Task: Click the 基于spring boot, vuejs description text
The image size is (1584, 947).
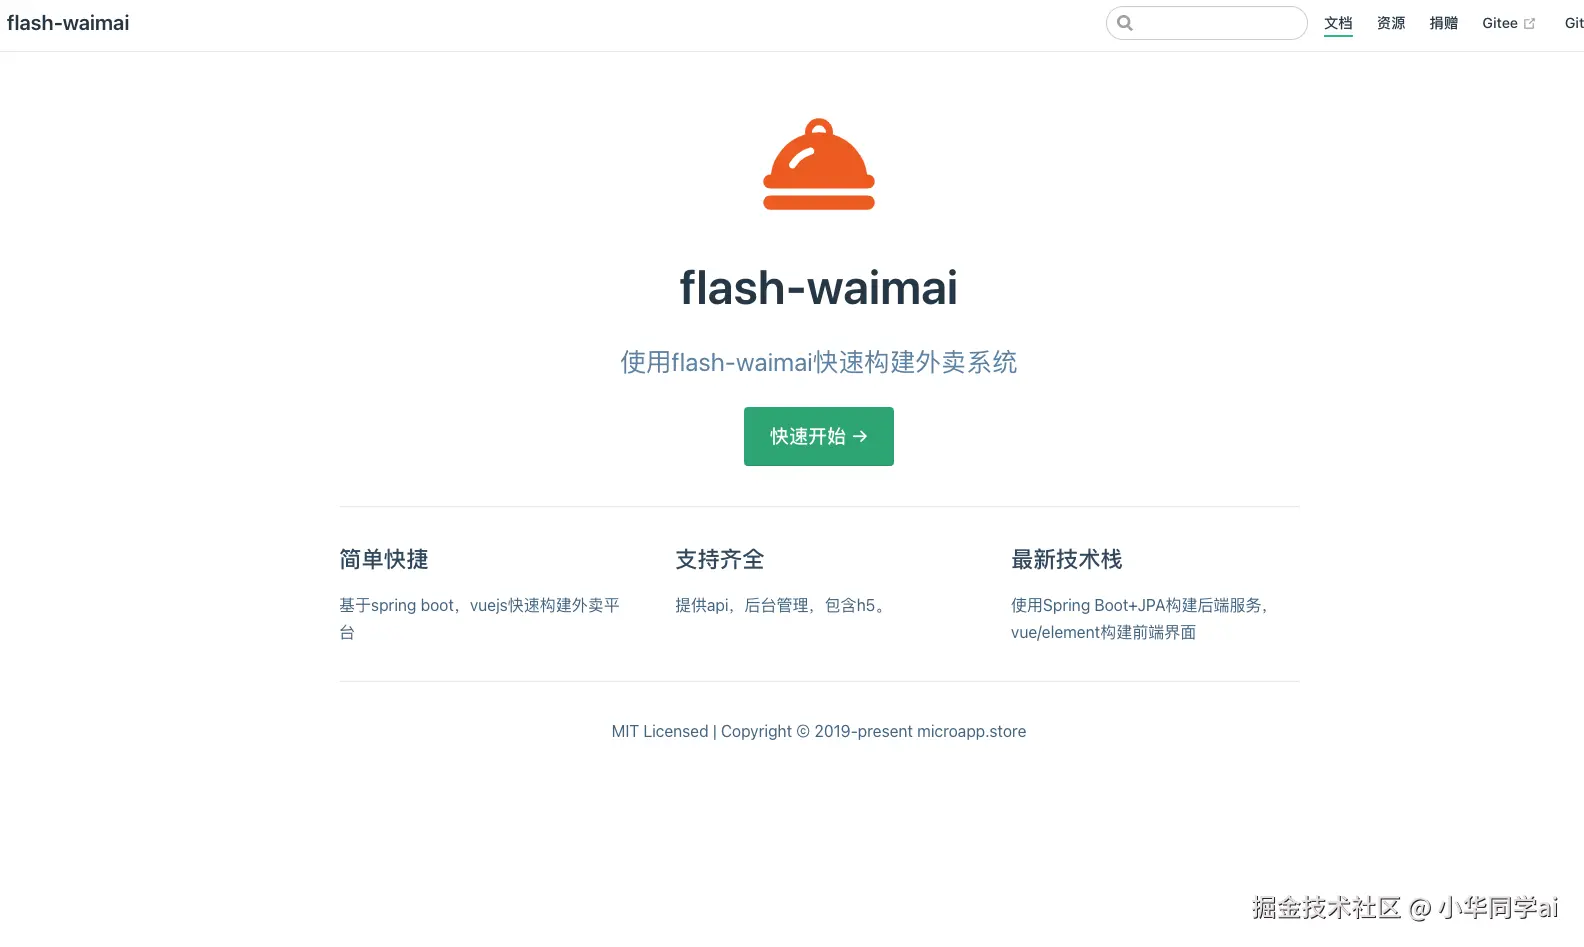Action: click(x=480, y=618)
